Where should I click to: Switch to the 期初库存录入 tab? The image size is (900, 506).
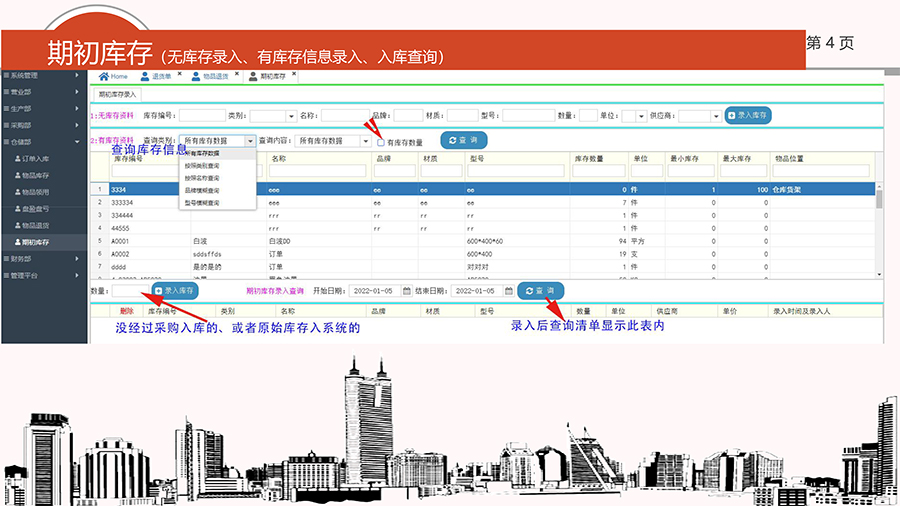point(117,93)
